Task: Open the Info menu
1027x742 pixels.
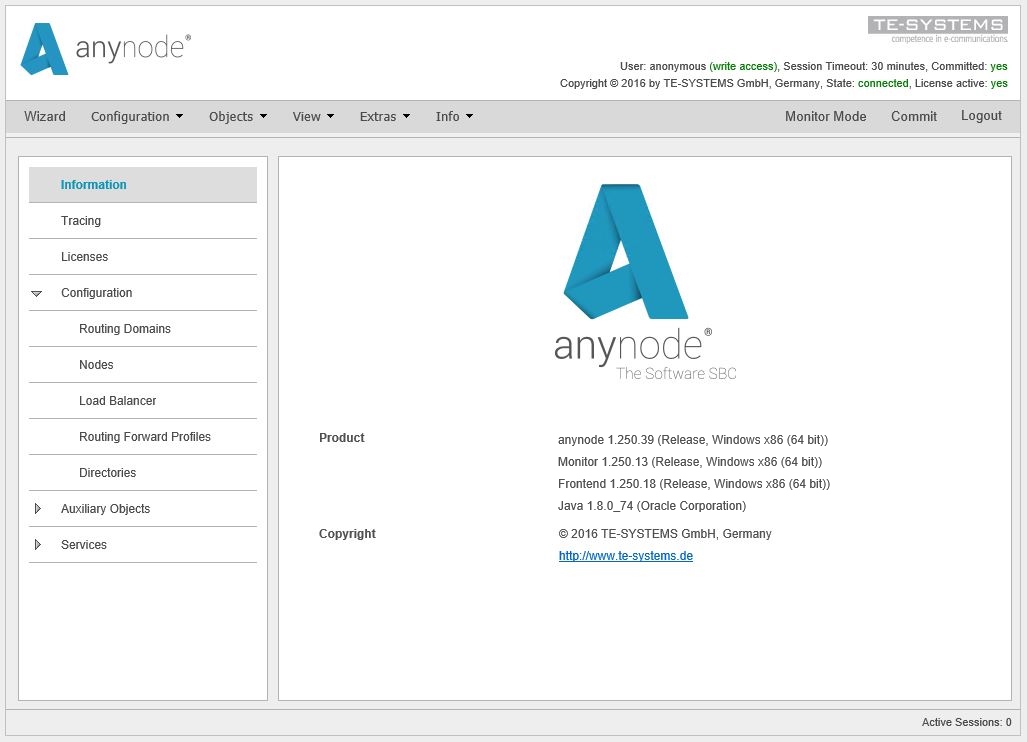Action: (x=454, y=117)
